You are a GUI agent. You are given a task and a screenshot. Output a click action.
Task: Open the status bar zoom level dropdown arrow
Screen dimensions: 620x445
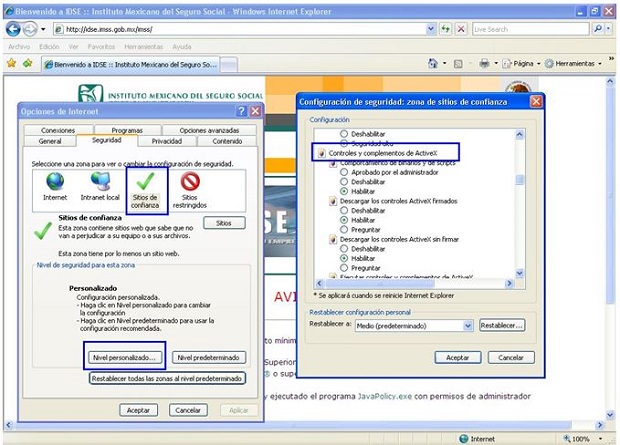point(601,439)
